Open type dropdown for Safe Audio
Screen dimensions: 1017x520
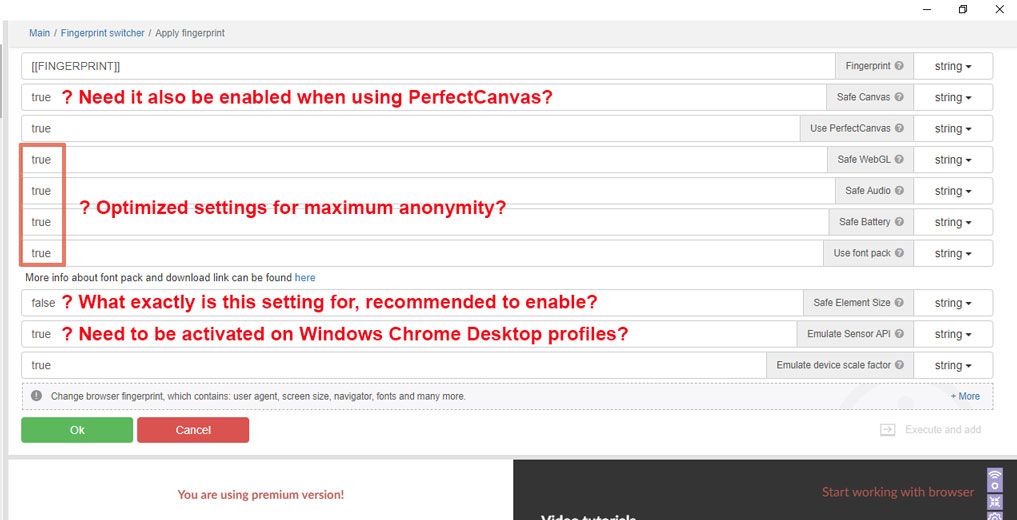pyautogui.click(x=953, y=191)
